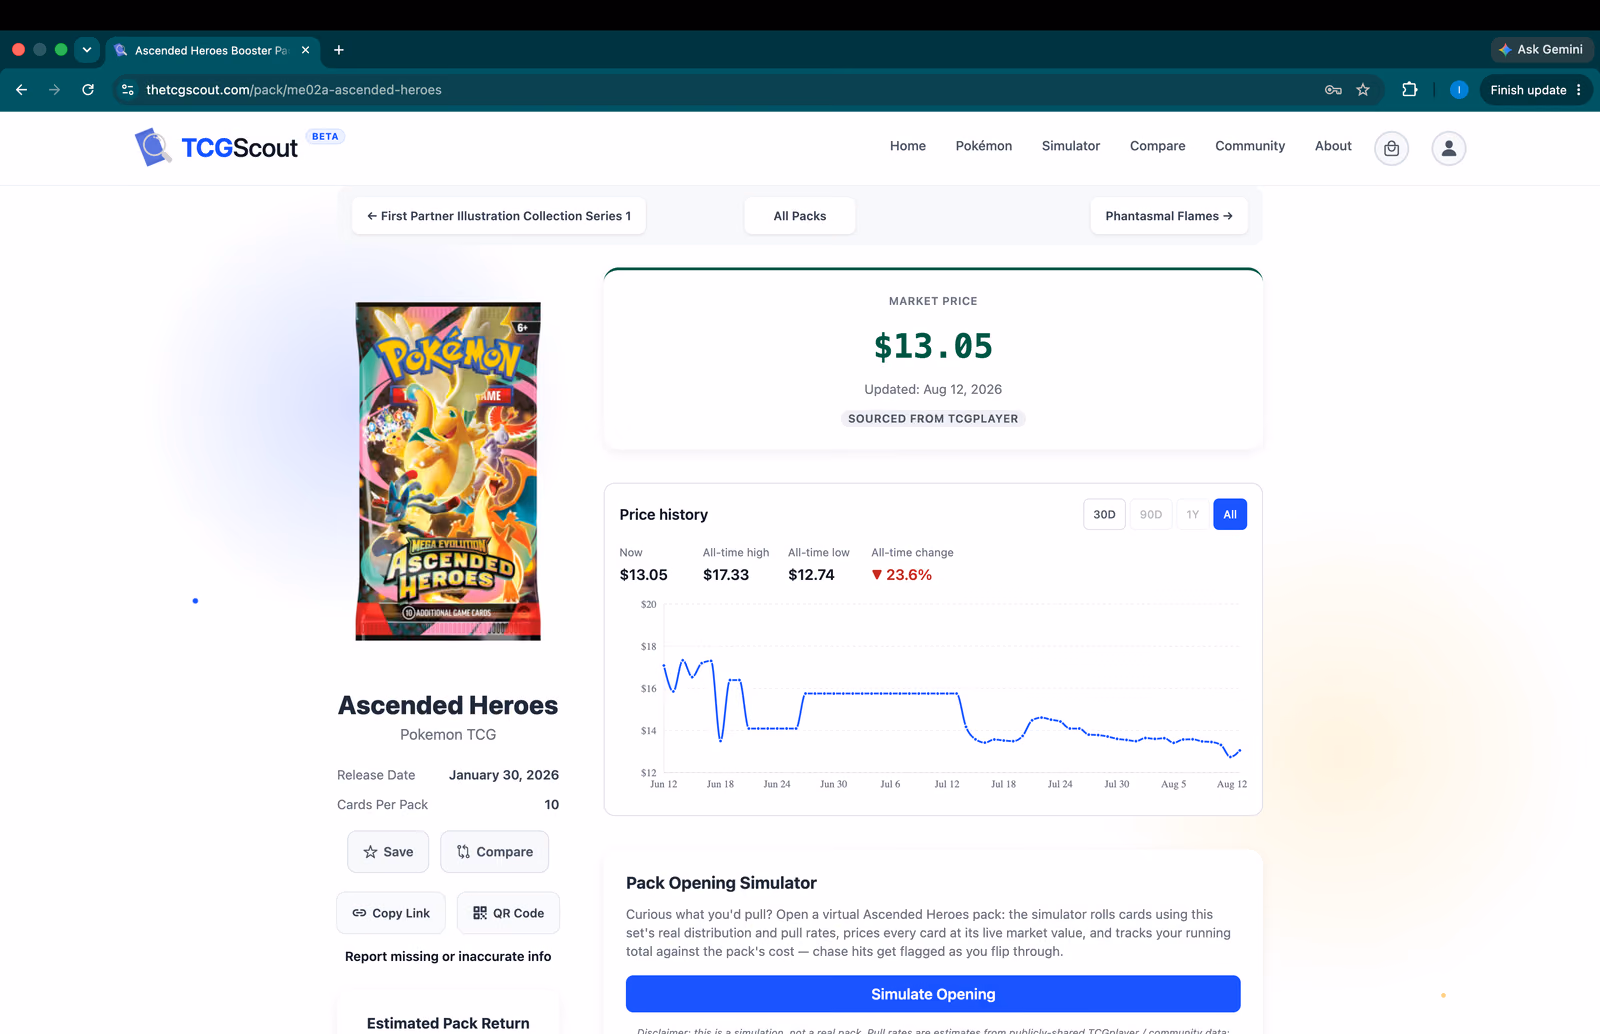
Task: Click the Ask Gemini button
Action: (x=1541, y=49)
